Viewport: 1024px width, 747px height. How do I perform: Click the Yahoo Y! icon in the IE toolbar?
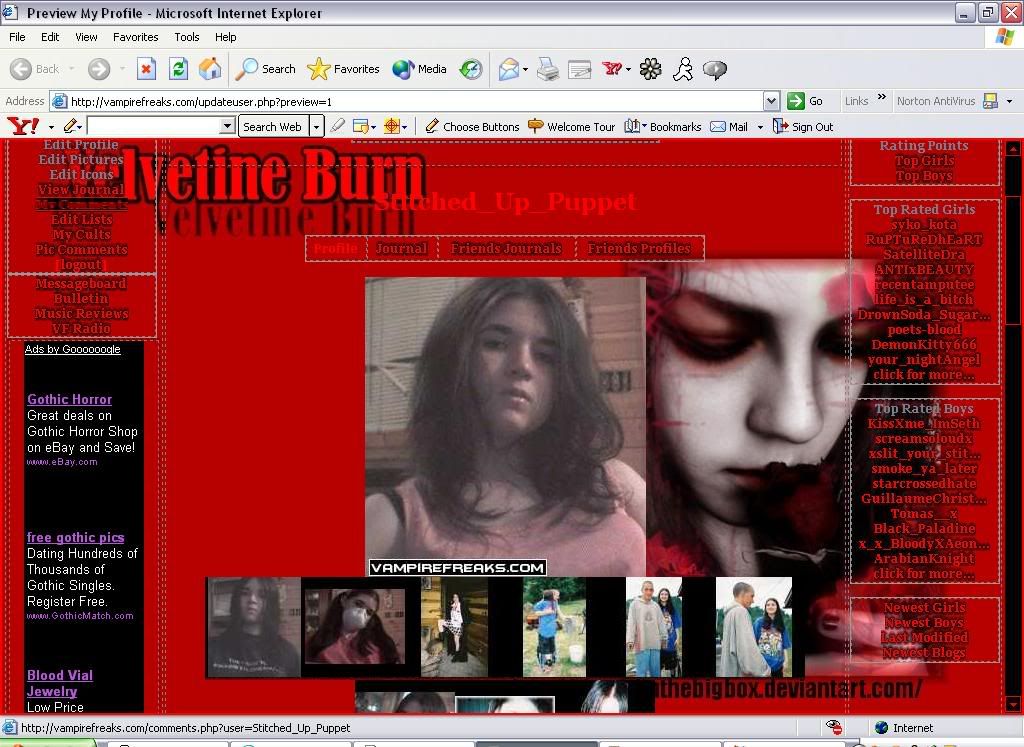point(612,68)
